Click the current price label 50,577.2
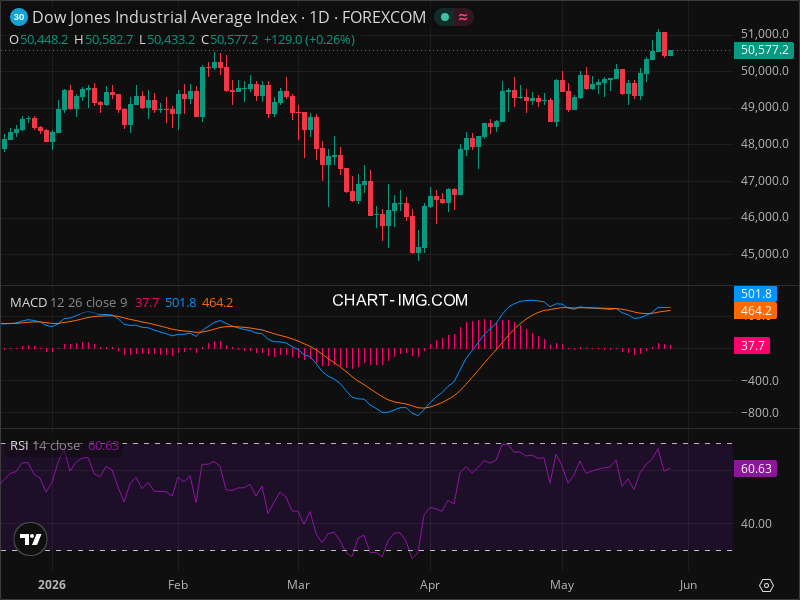The height and width of the screenshot is (600, 800). coord(764,50)
